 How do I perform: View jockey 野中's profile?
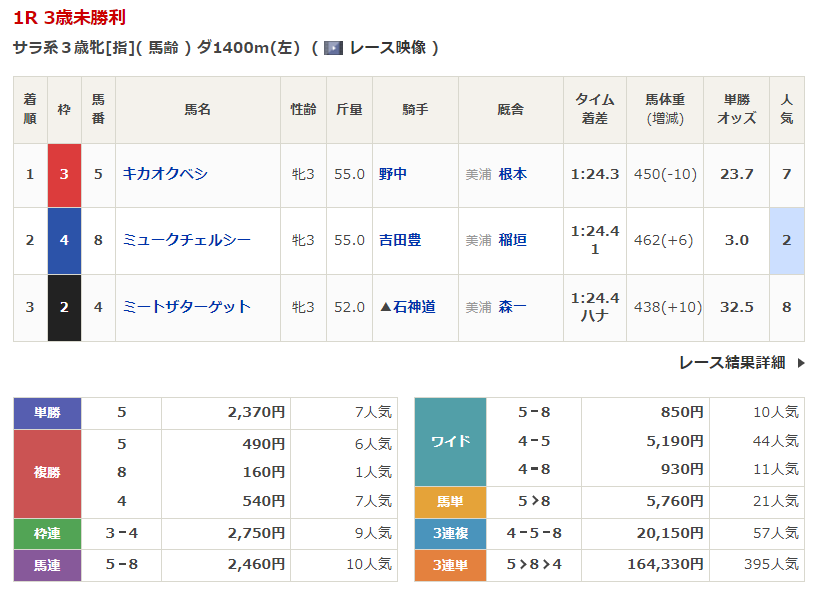(393, 174)
